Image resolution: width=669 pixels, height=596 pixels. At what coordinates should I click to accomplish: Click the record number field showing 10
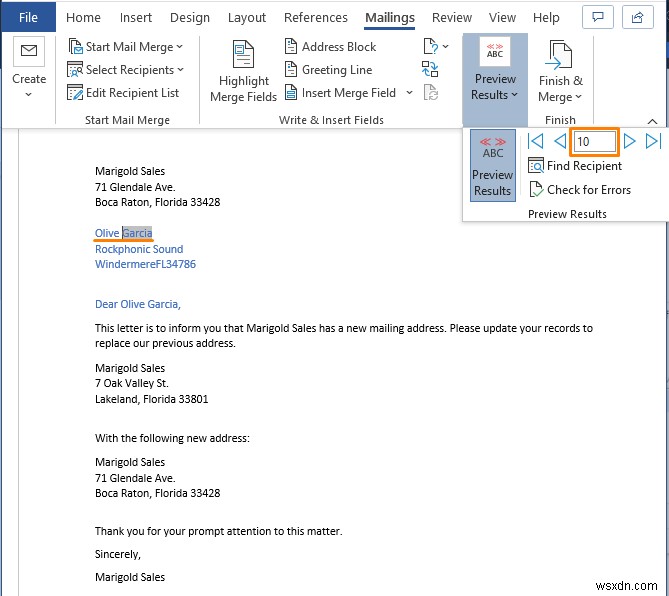click(594, 141)
